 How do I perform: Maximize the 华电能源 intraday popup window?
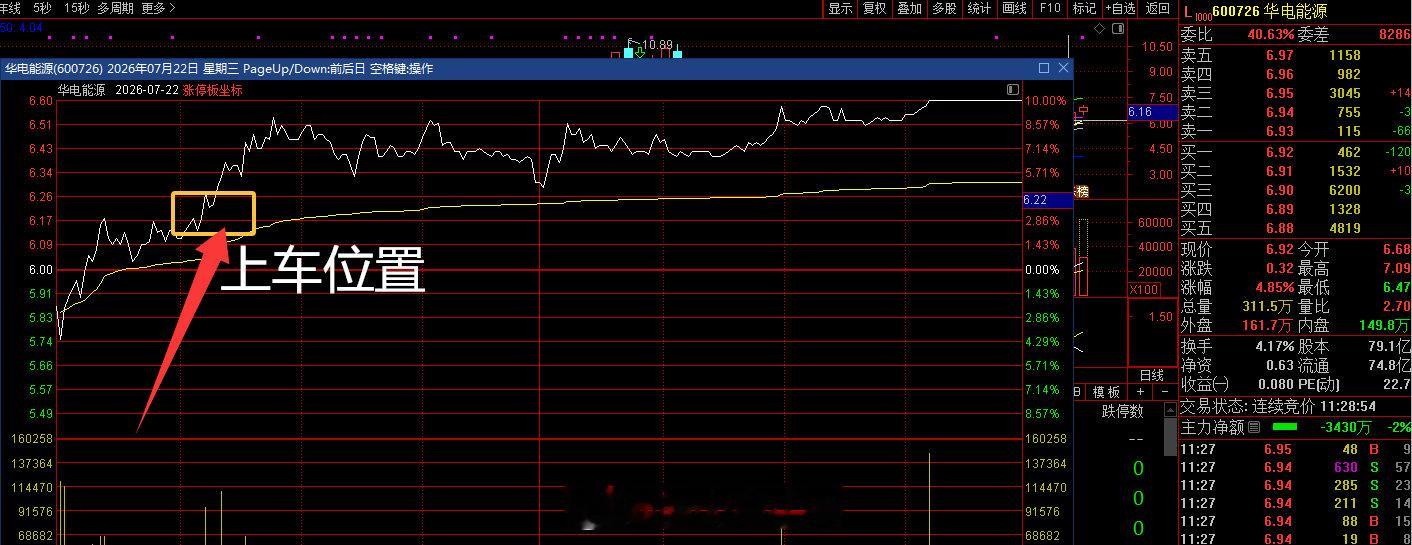(x=1044, y=68)
